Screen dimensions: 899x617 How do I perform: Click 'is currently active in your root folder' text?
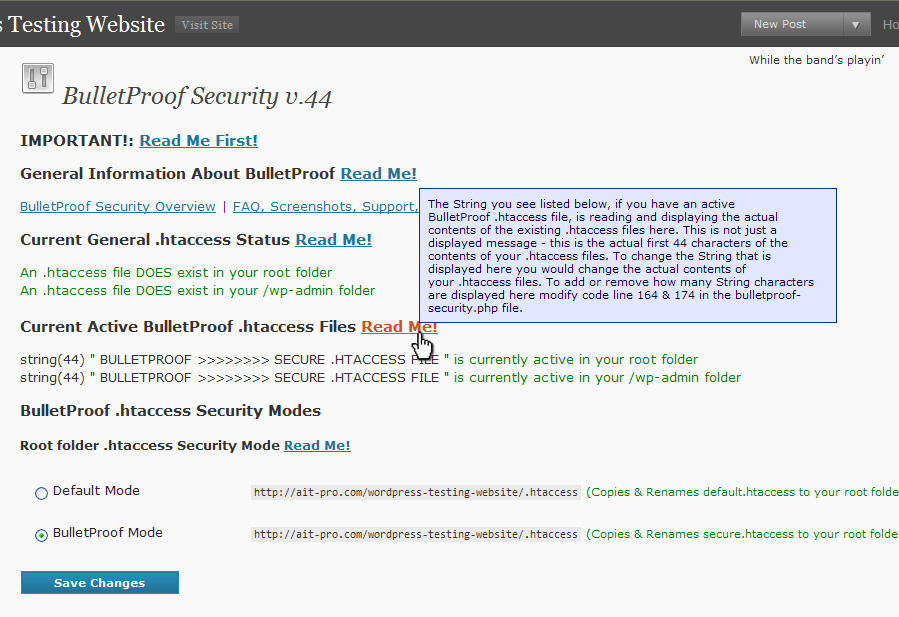pyautogui.click(x=576, y=360)
